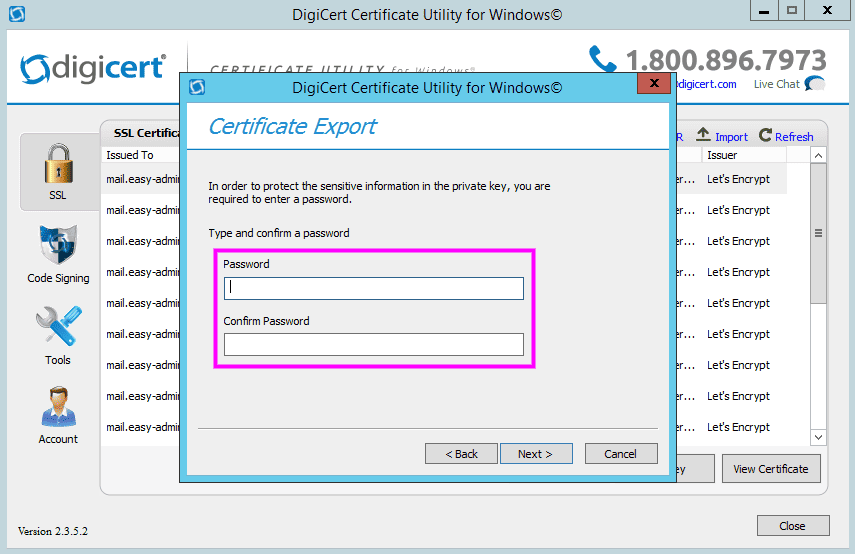Click the 1.800.896.7973 phone number
The image size is (855, 554).
click(726, 60)
